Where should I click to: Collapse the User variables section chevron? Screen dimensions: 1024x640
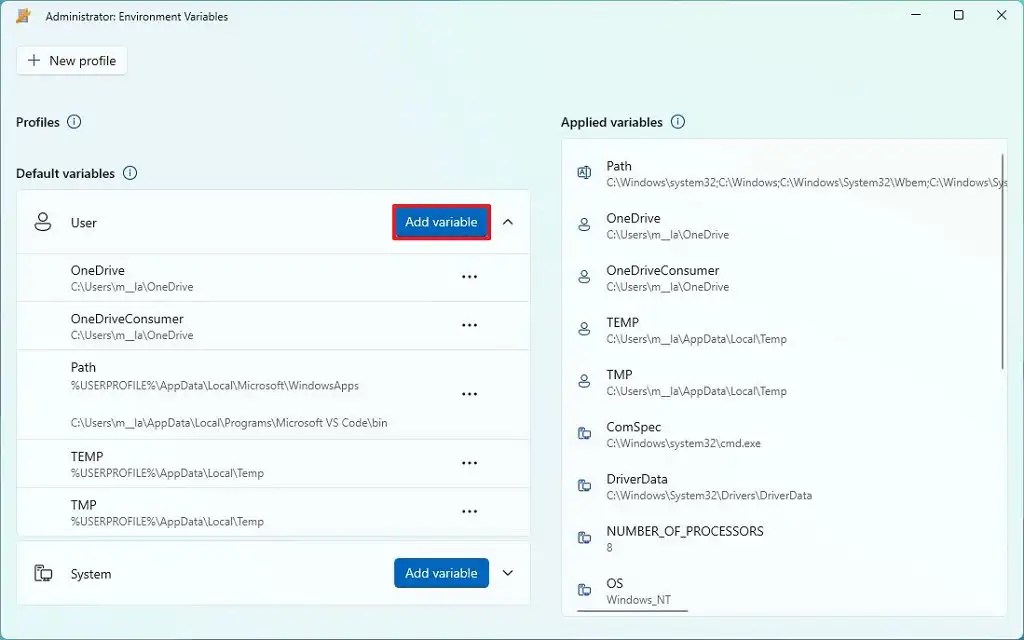coord(507,222)
